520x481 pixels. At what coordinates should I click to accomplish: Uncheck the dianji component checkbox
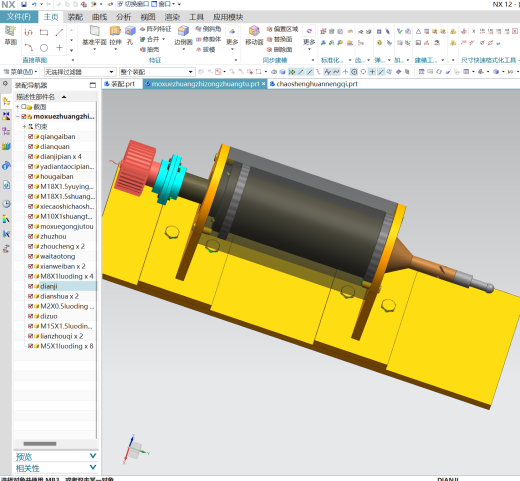pyautogui.click(x=30, y=286)
